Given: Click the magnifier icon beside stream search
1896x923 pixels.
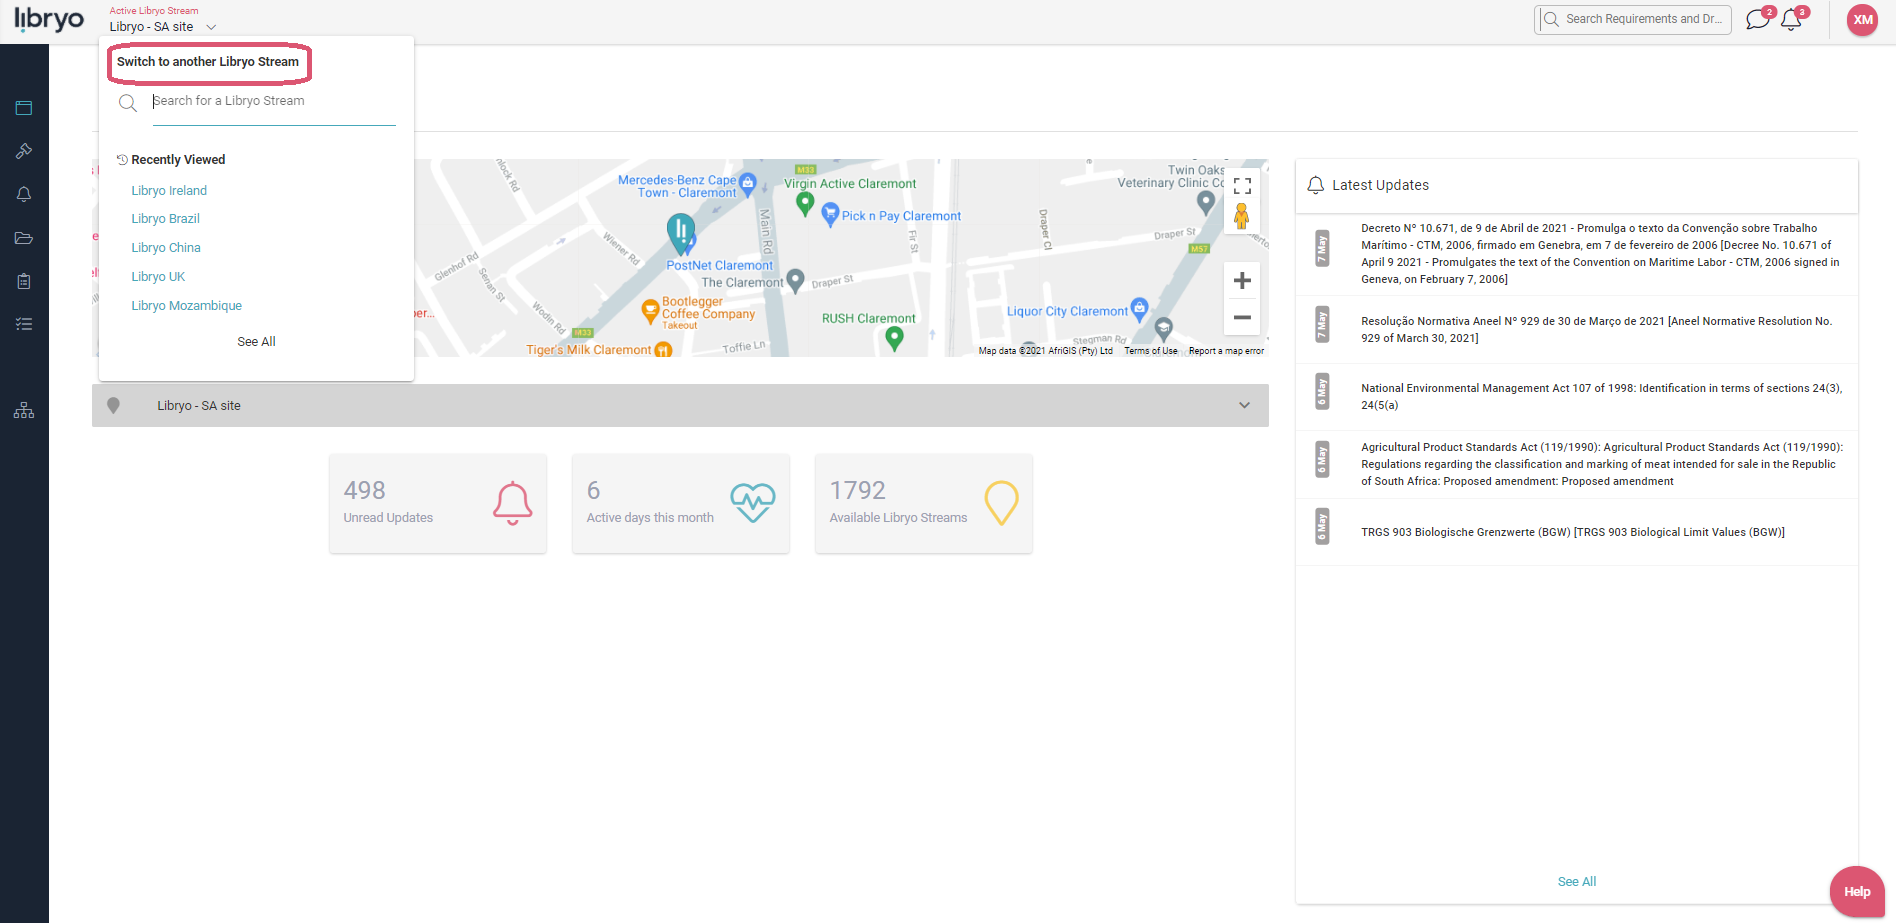Looking at the screenshot, I should [128, 103].
